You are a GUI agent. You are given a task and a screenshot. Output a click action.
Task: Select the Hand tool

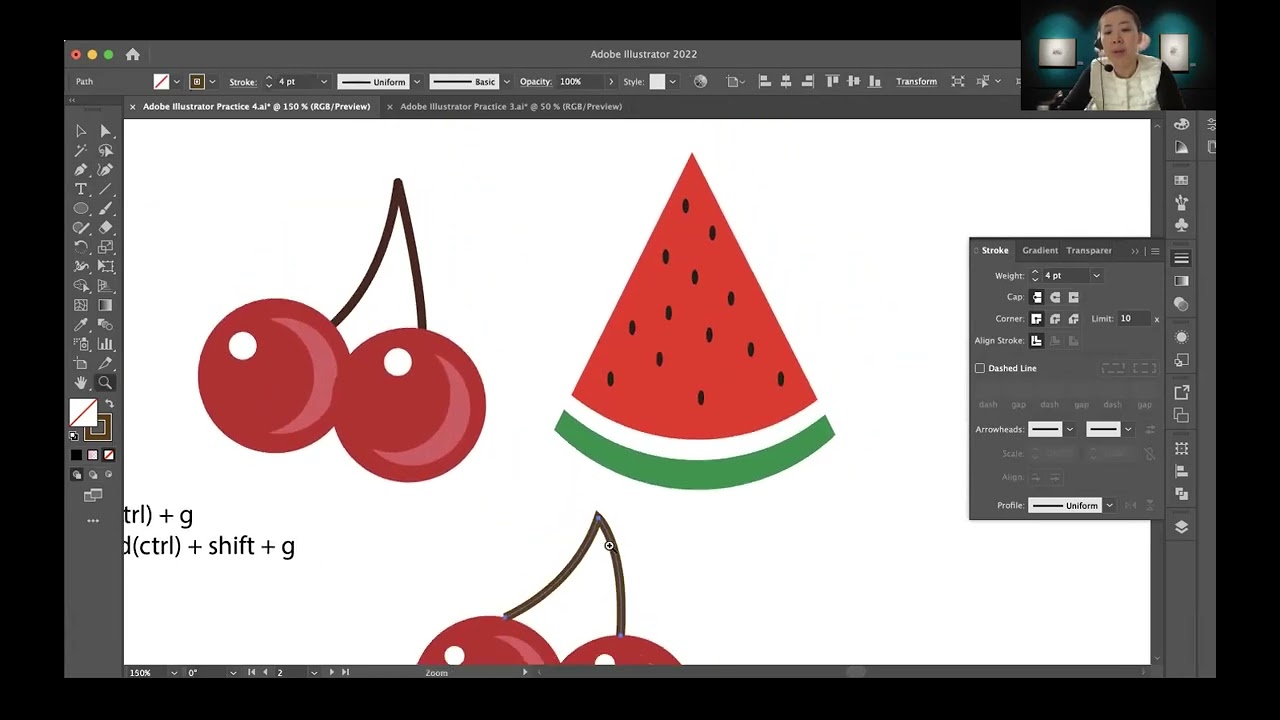pos(81,383)
